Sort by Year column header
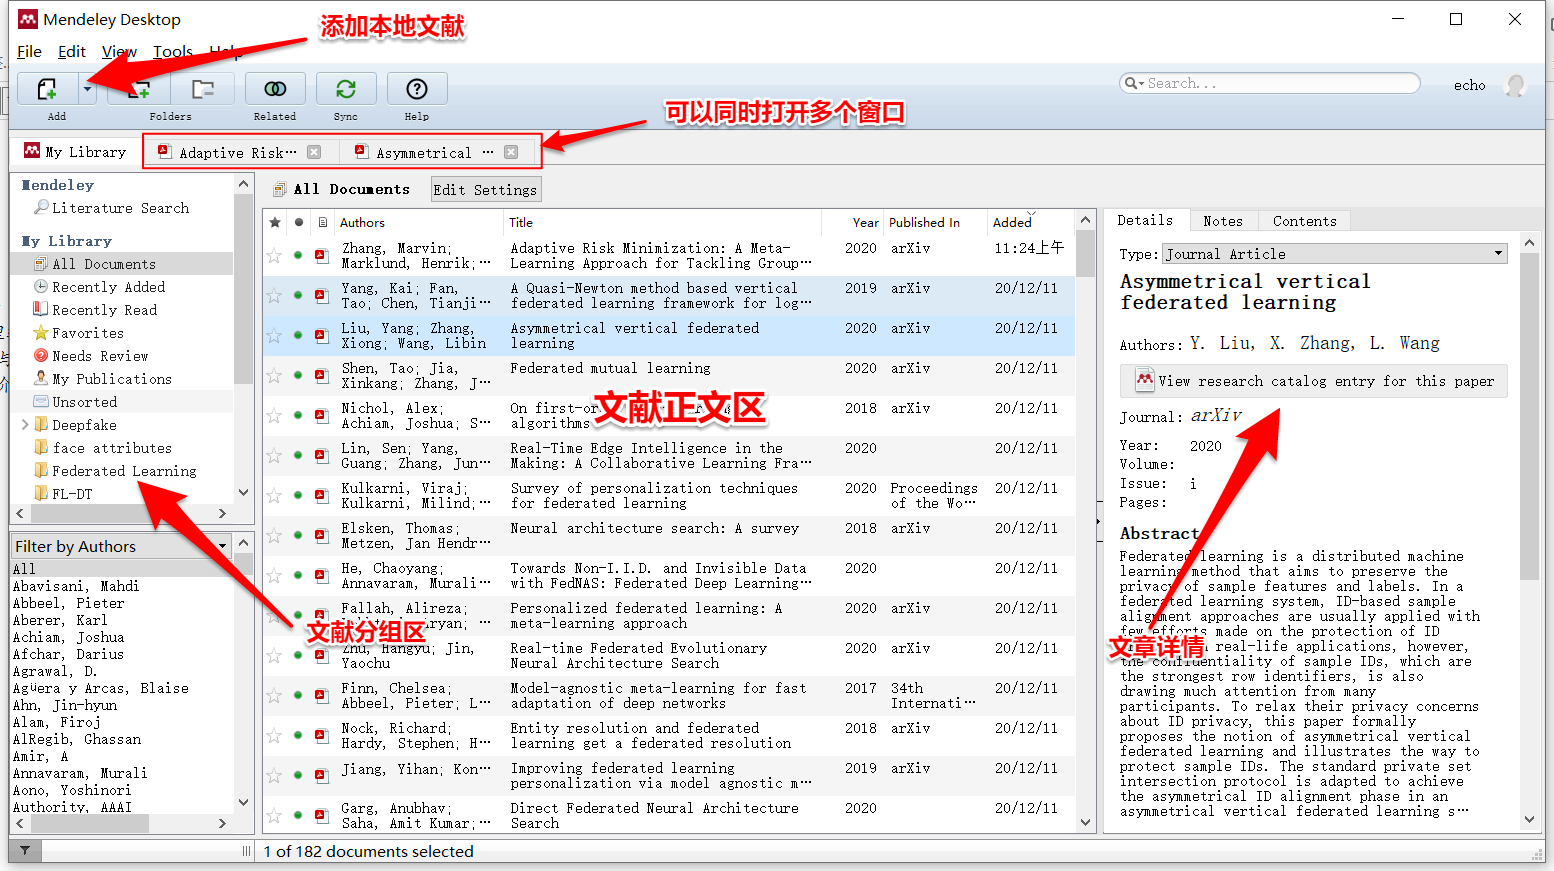Viewport: 1554px width, 871px height. click(x=866, y=222)
